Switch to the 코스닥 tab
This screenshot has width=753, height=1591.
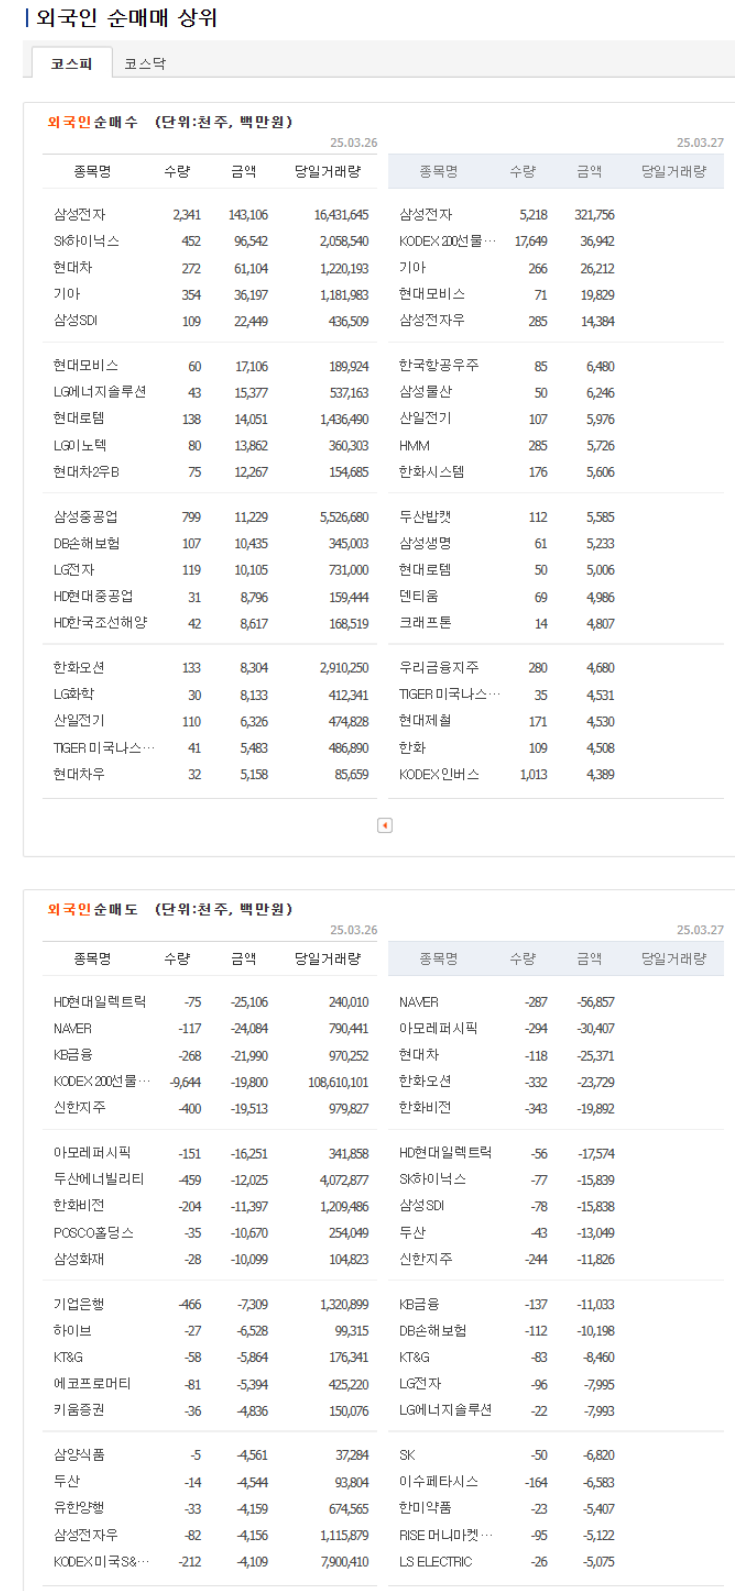point(145,63)
